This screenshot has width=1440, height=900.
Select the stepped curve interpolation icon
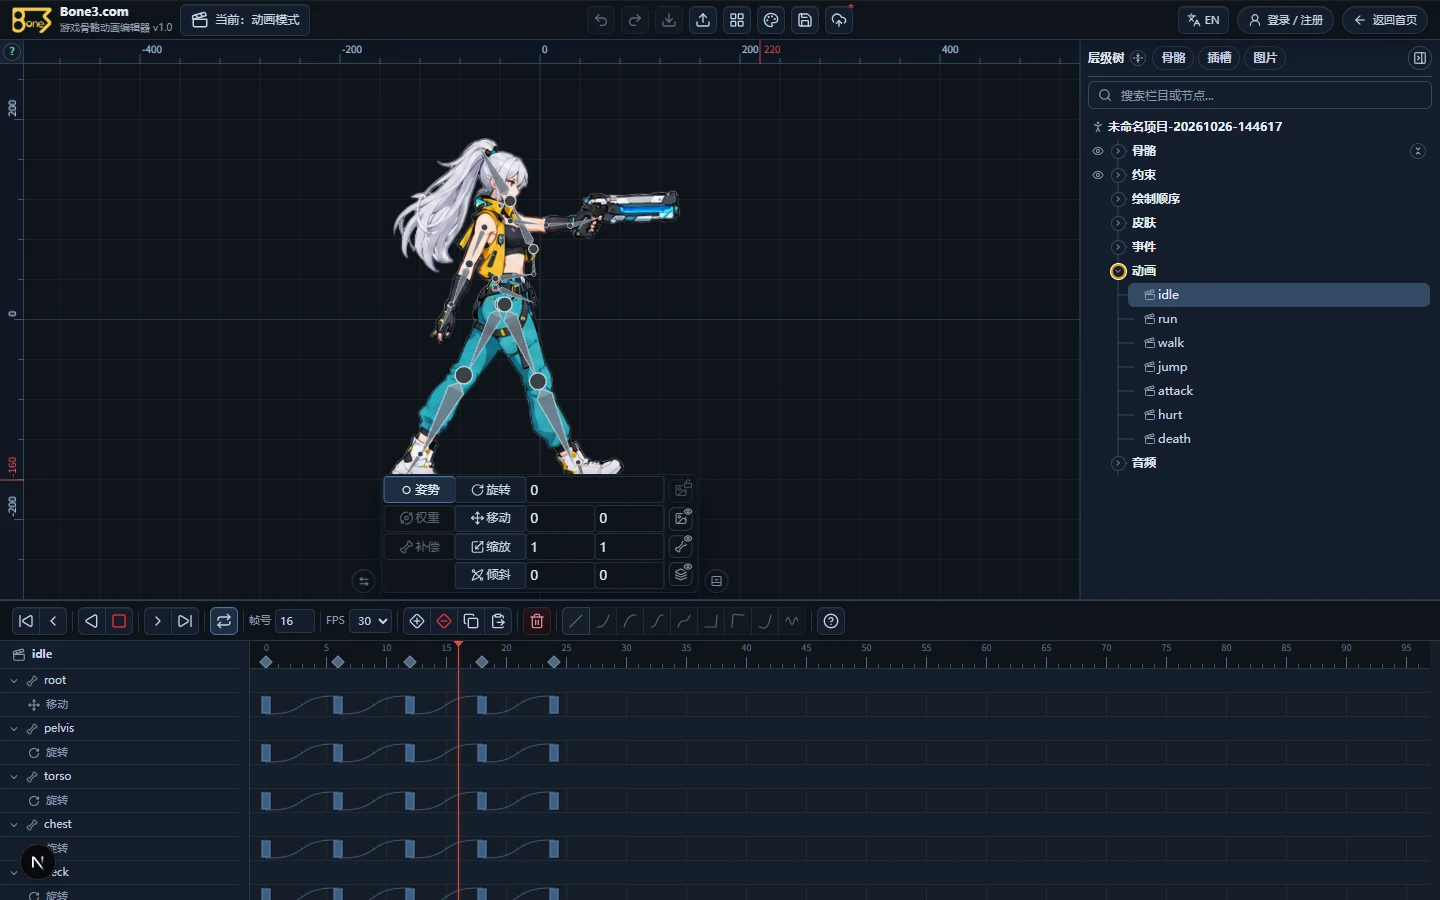pos(711,621)
